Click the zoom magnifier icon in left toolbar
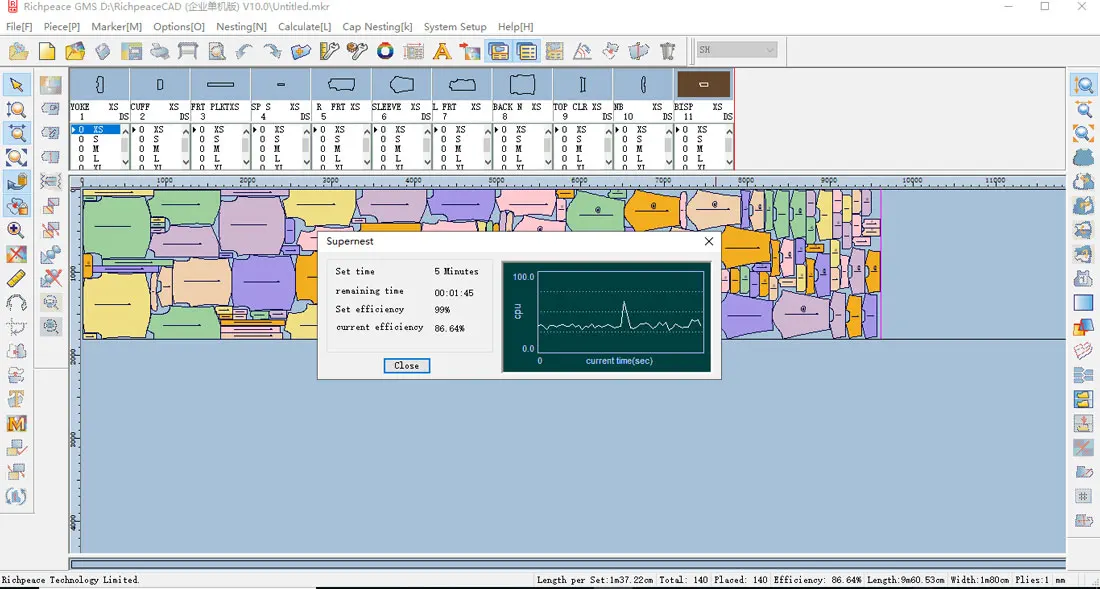This screenshot has height=589, width=1100. pyautogui.click(x=16, y=229)
